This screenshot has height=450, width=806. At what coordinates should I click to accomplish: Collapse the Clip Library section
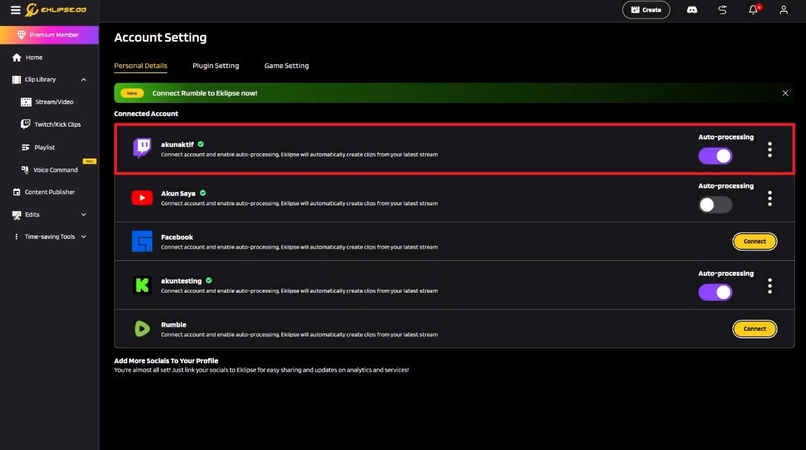coord(83,80)
